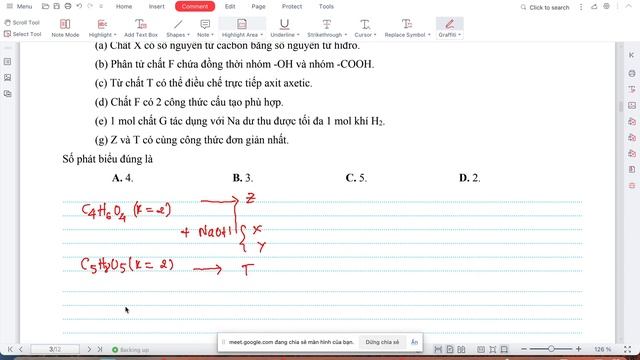Image resolution: width=640 pixels, height=360 pixels.
Task: Click the zoom out minus button
Action: click(x=524, y=349)
